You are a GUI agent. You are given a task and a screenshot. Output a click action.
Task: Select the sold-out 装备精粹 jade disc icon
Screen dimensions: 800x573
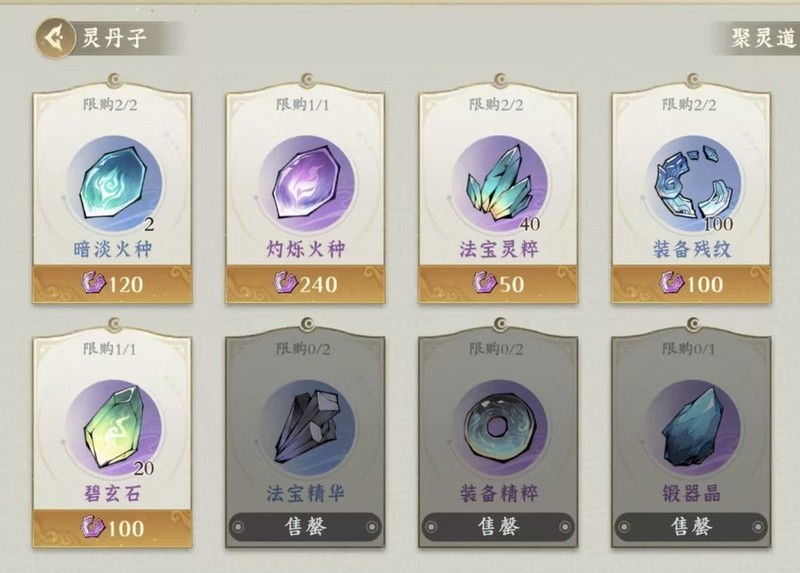click(500, 428)
